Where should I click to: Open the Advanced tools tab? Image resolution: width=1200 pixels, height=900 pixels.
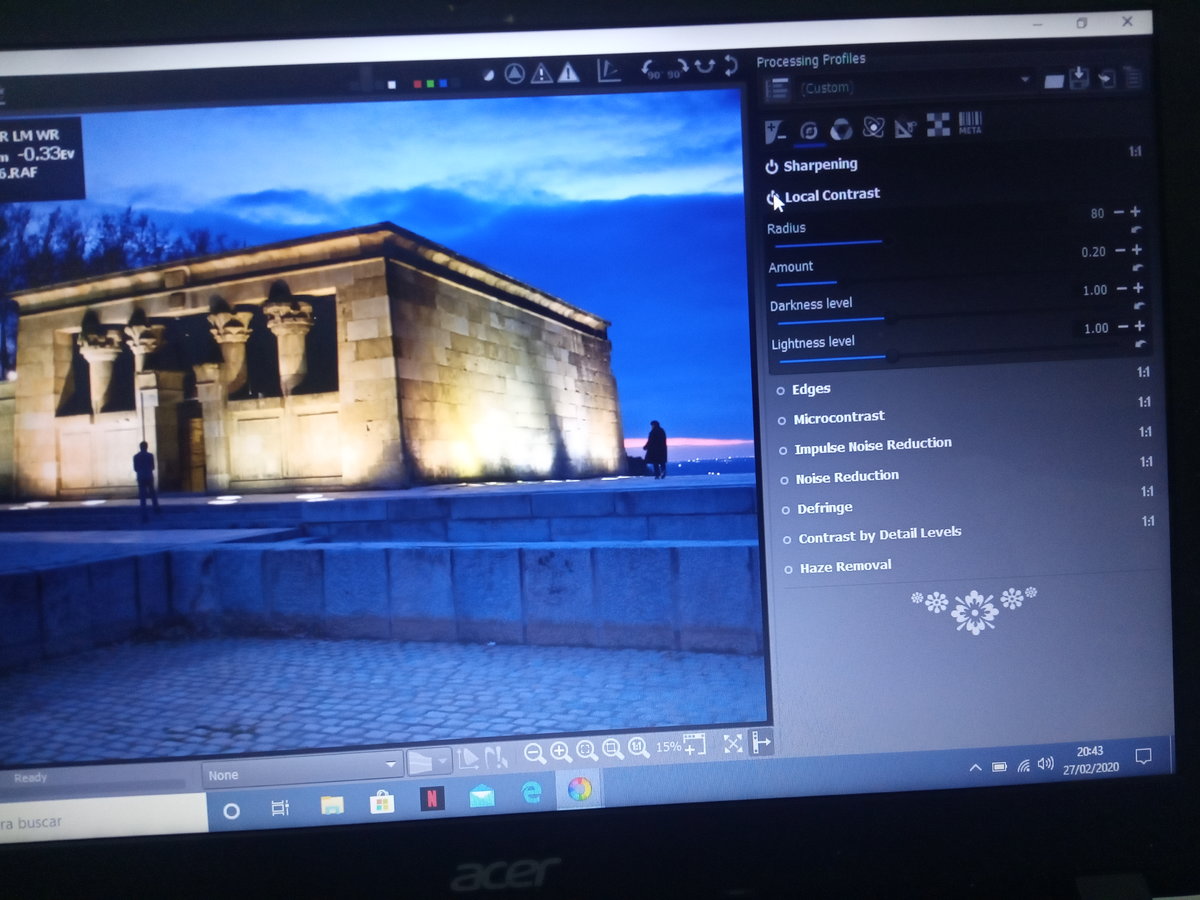point(873,128)
